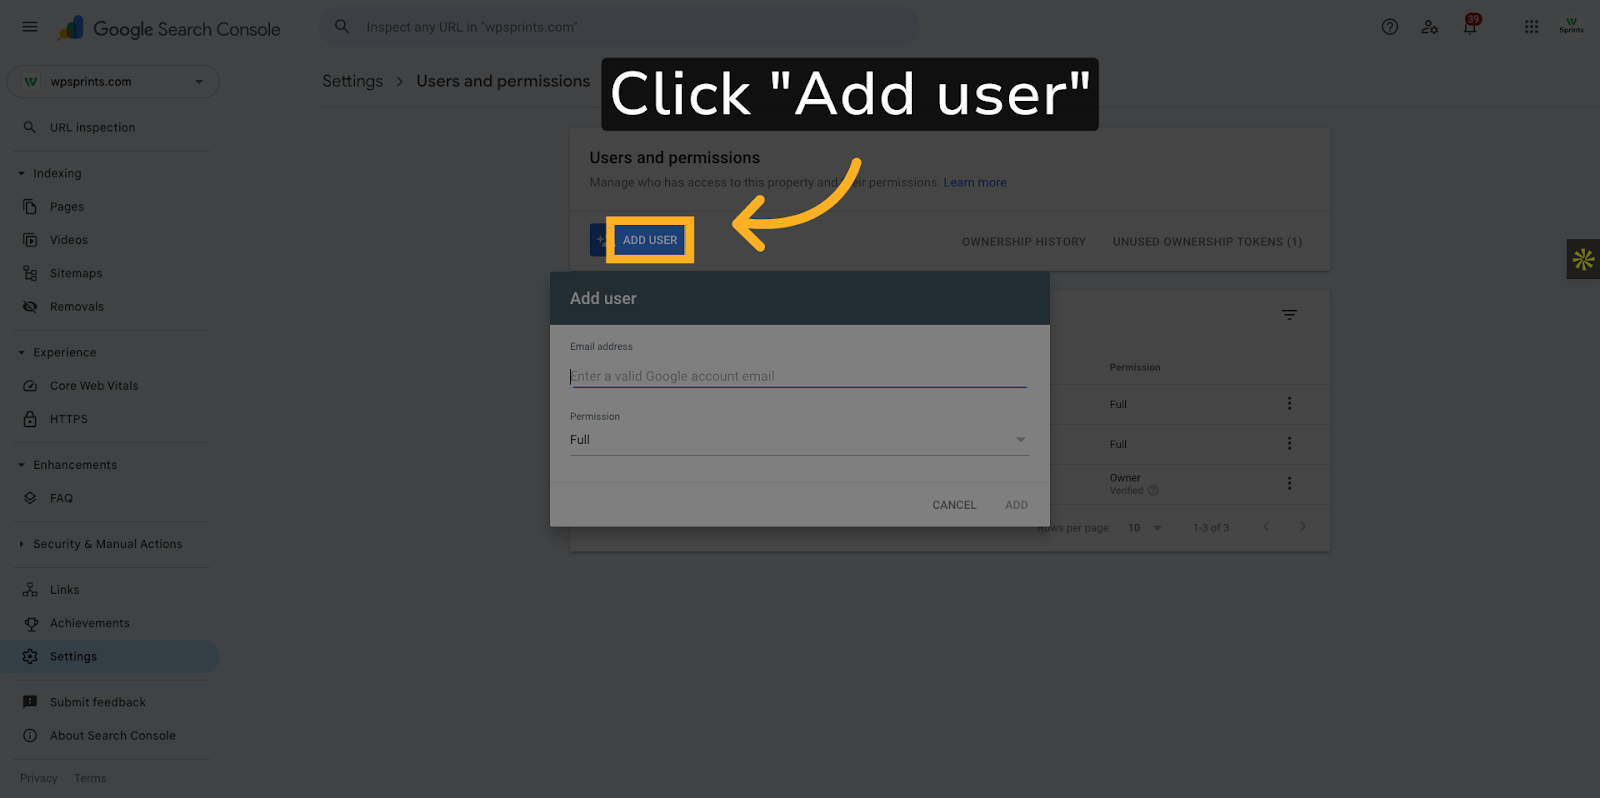
Task: Open rows per page dropdown
Action: pyautogui.click(x=1145, y=528)
